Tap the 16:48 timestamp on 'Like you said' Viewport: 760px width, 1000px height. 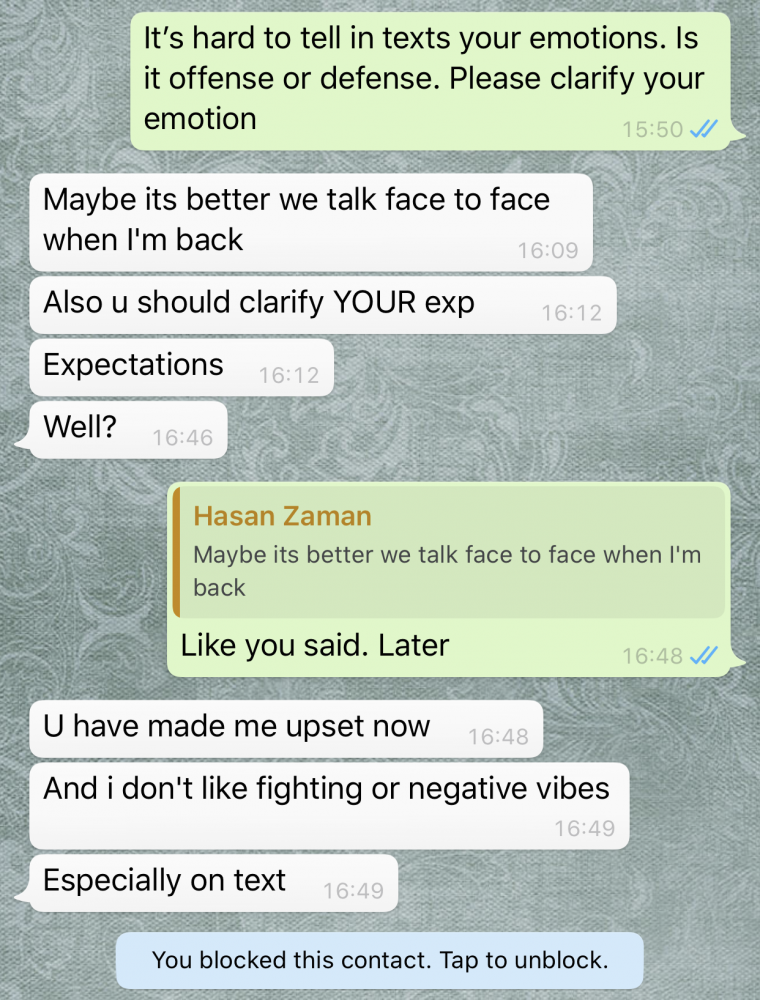[x=652, y=655]
